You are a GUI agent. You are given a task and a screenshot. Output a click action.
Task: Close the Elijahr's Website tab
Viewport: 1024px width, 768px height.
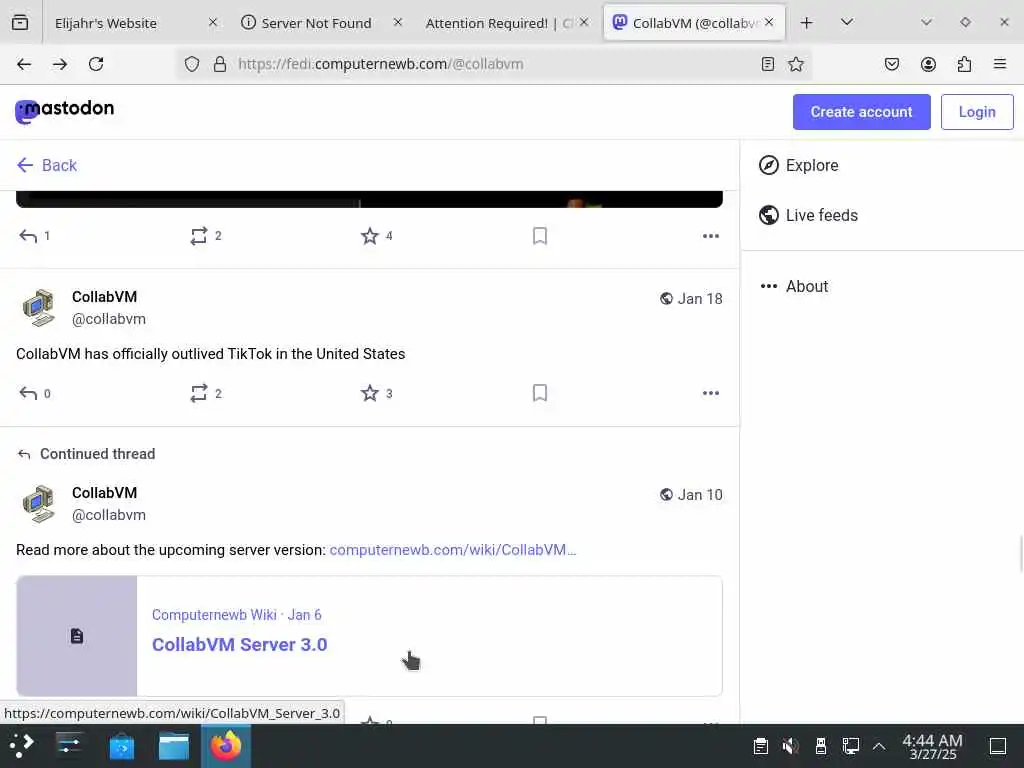tap(213, 23)
